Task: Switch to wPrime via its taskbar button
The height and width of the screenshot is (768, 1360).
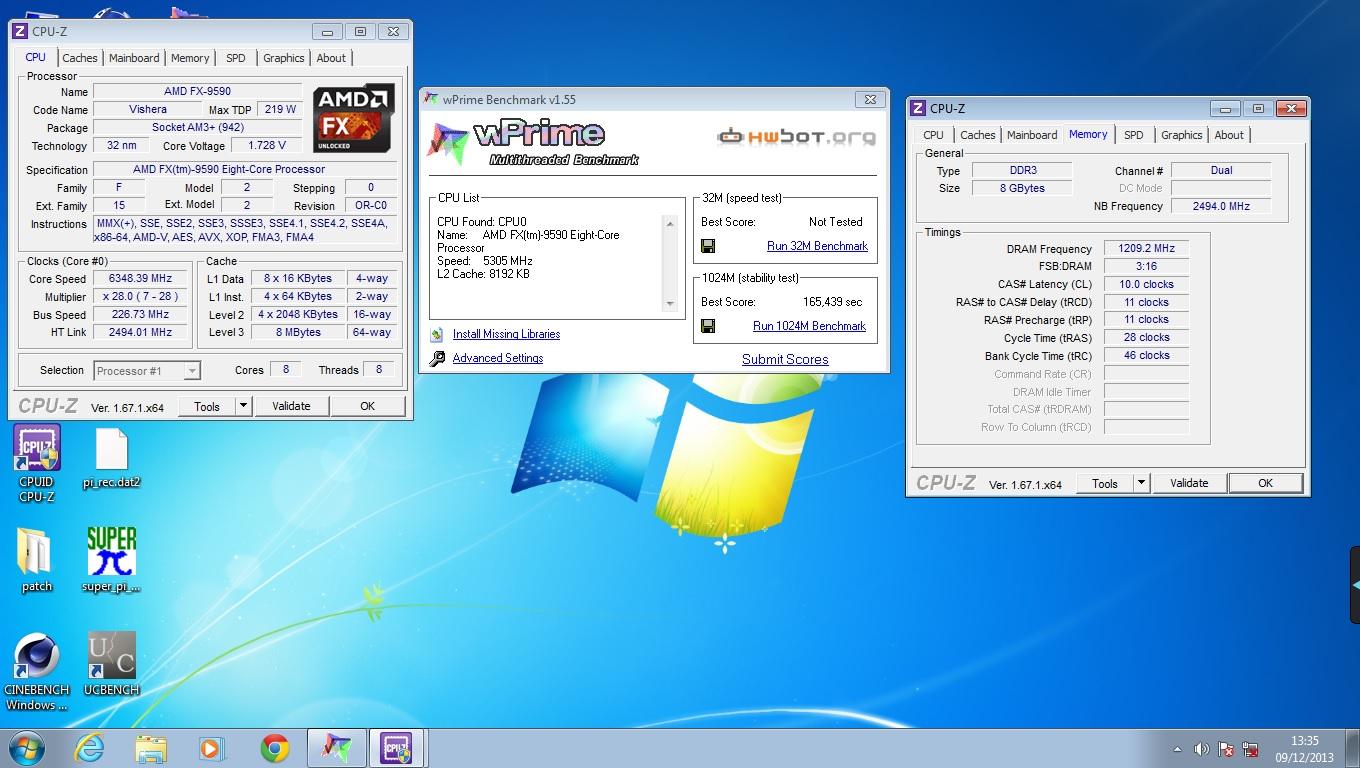Action: 336,748
